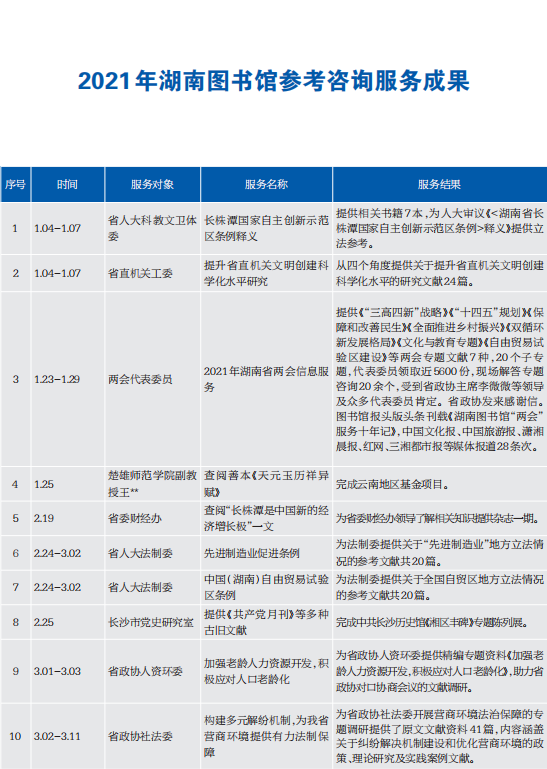The height and width of the screenshot is (769, 547).
Task: Click the 先进制造业促进条例 cell
Action: coord(266,553)
